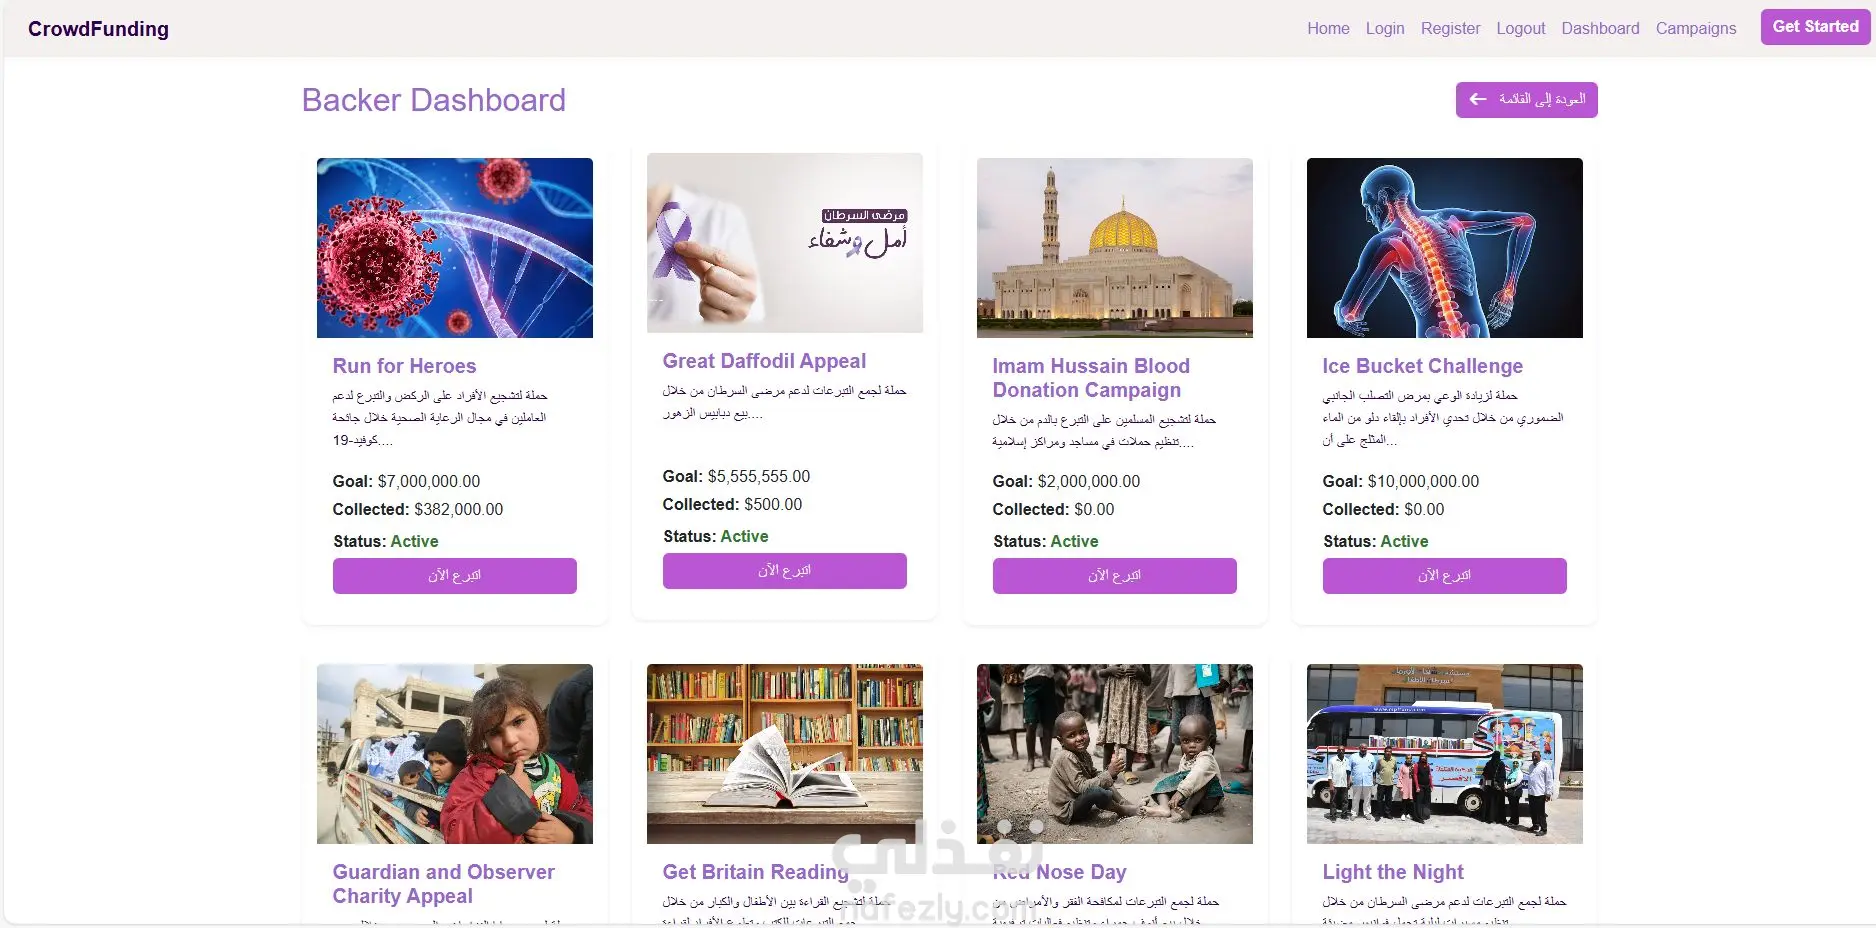The image size is (1876, 928).
Task: Navigate to Campaigns page
Action: (x=1696, y=28)
